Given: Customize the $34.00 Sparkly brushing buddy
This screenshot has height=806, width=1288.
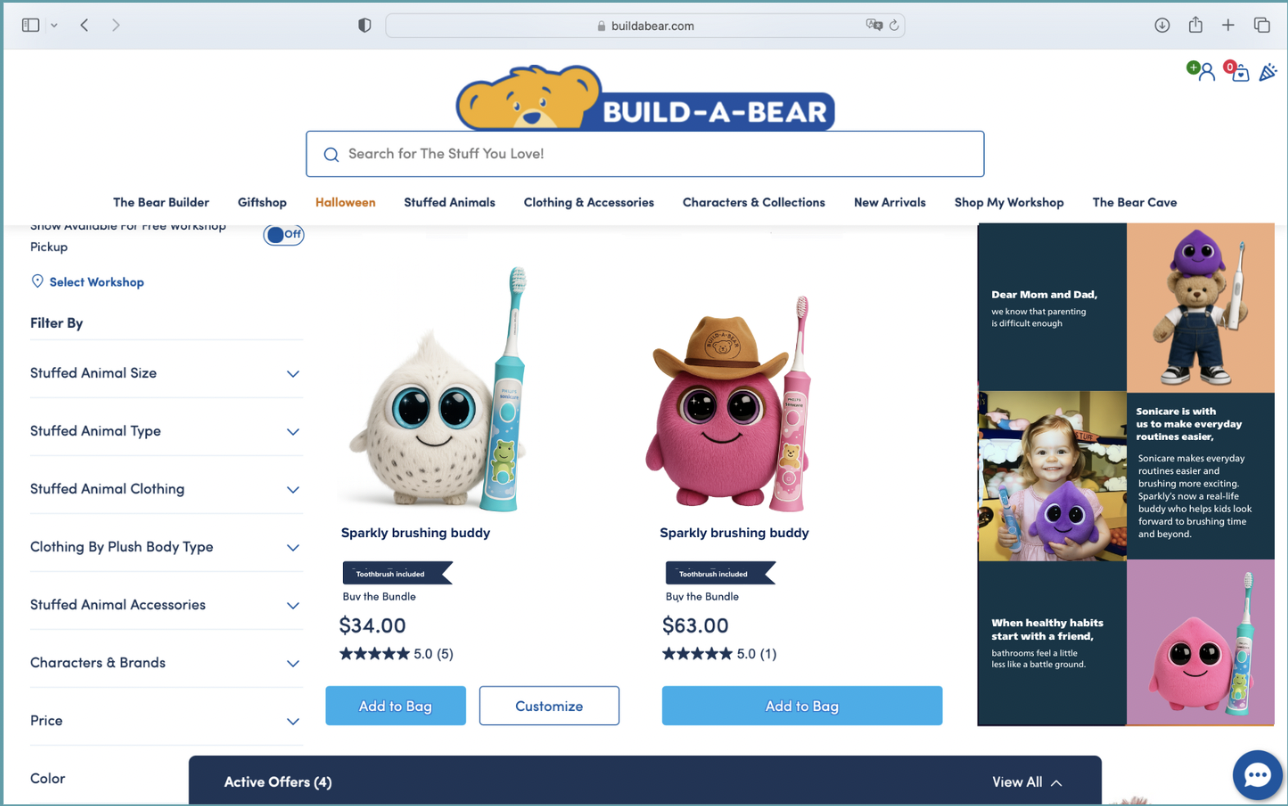Looking at the screenshot, I should tap(549, 706).
